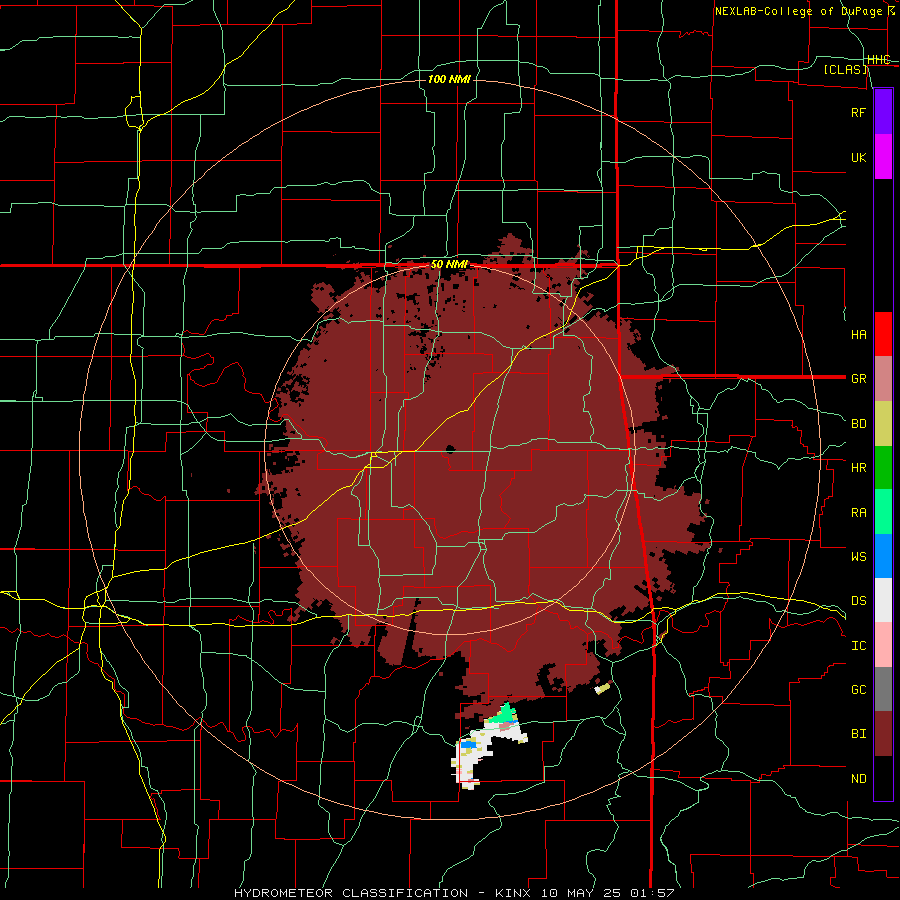The height and width of the screenshot is (900, 900).
Task: Click the HYDROMETEOR CLASSIFICATION title text
Action: point(351,893)
